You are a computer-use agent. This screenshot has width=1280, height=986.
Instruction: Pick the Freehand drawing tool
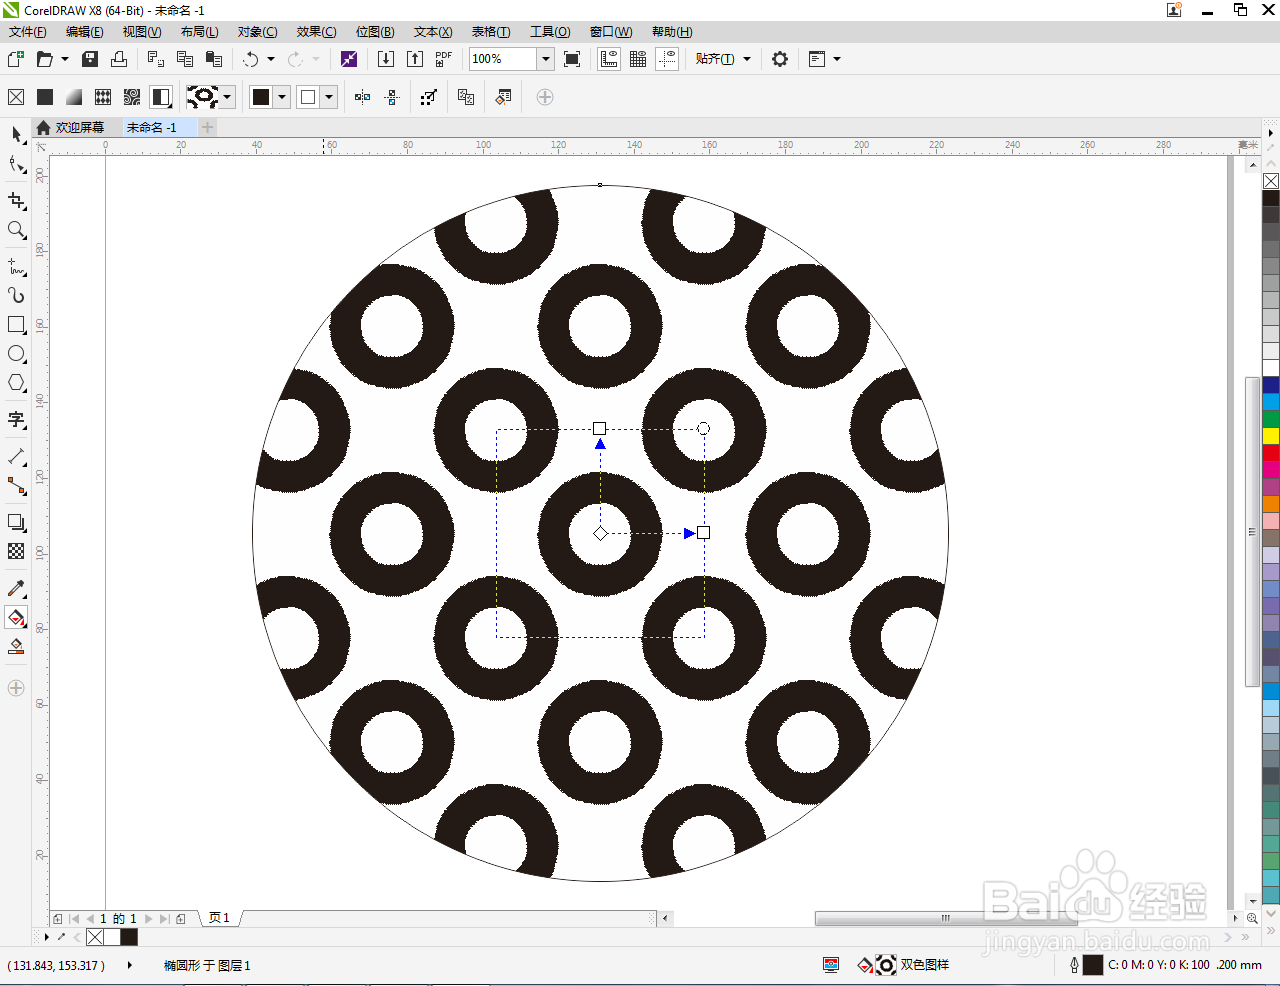tap(16, 267)
